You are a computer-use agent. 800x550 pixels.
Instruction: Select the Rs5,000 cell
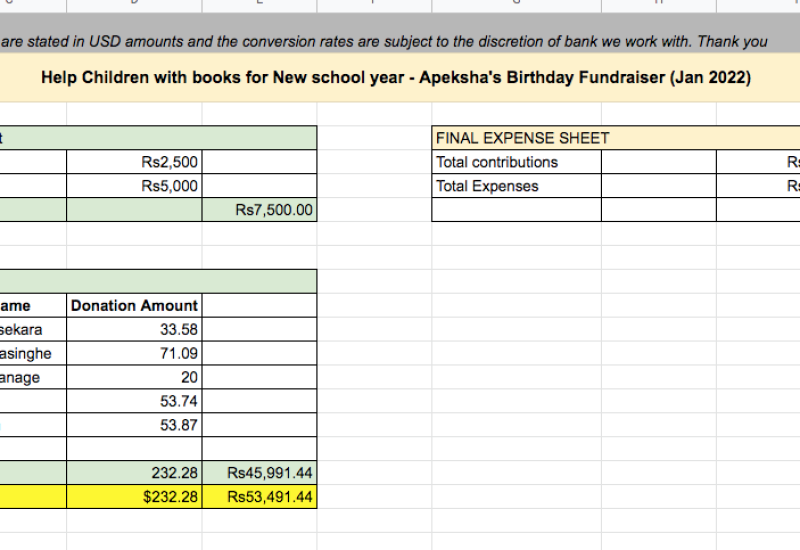tap(134, 186)
